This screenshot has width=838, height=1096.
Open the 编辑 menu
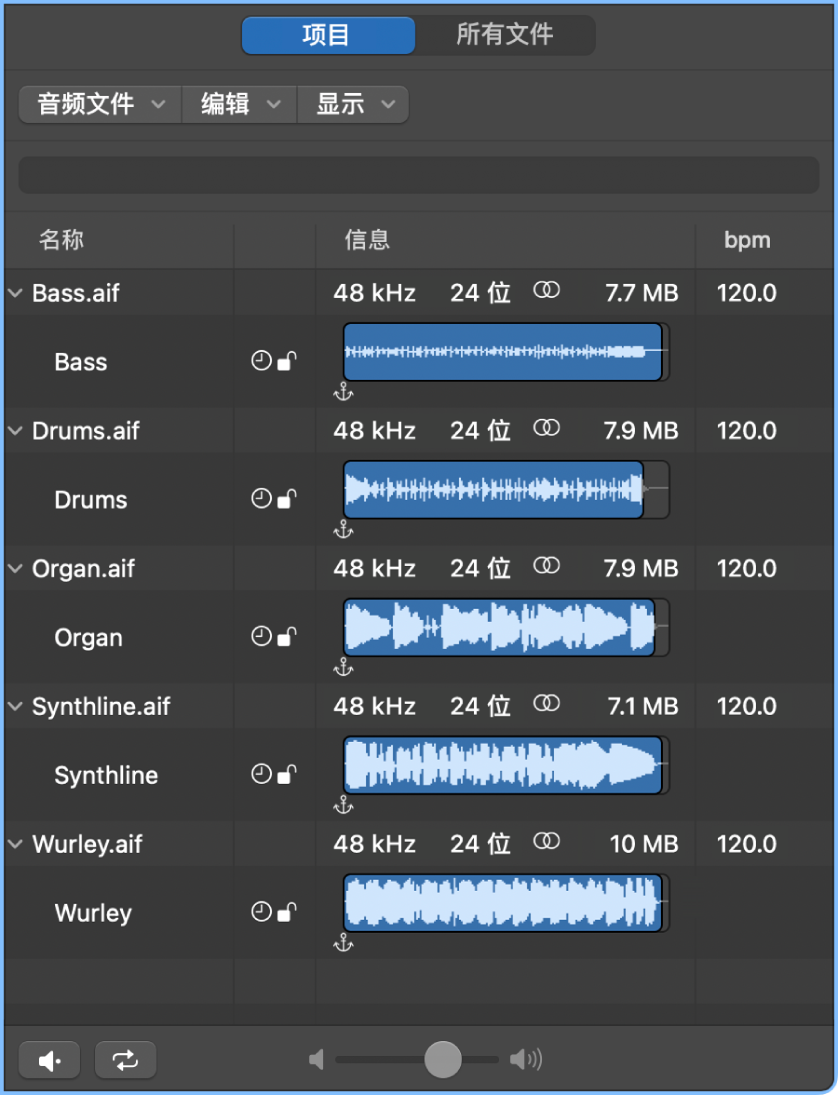(239, 104)
